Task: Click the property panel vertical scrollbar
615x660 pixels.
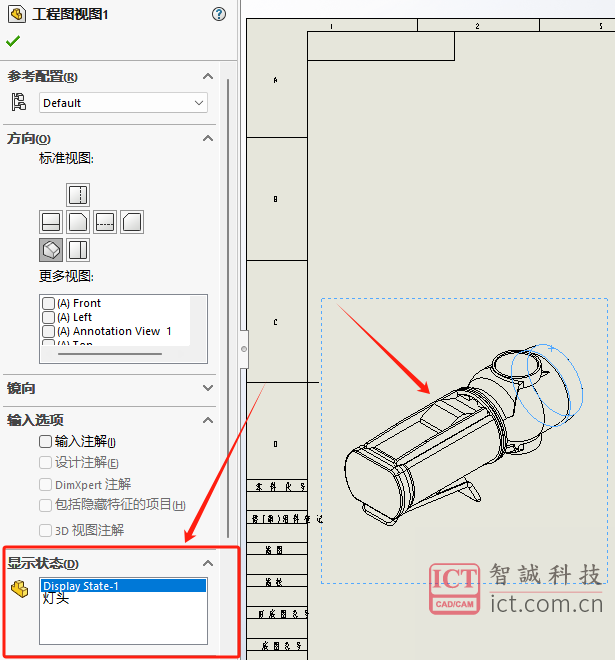Action: (x=228, y=307)
